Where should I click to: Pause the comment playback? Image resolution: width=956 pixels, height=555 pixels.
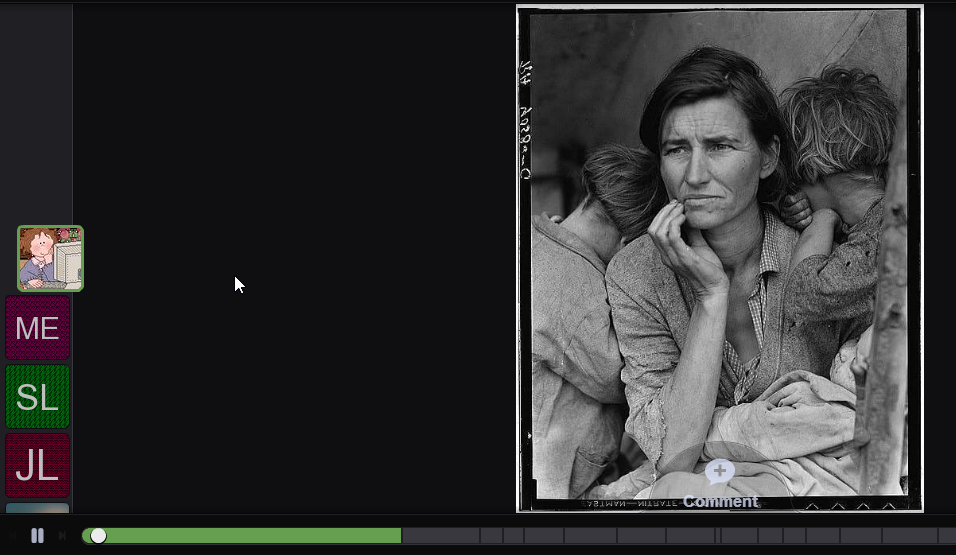37,535
